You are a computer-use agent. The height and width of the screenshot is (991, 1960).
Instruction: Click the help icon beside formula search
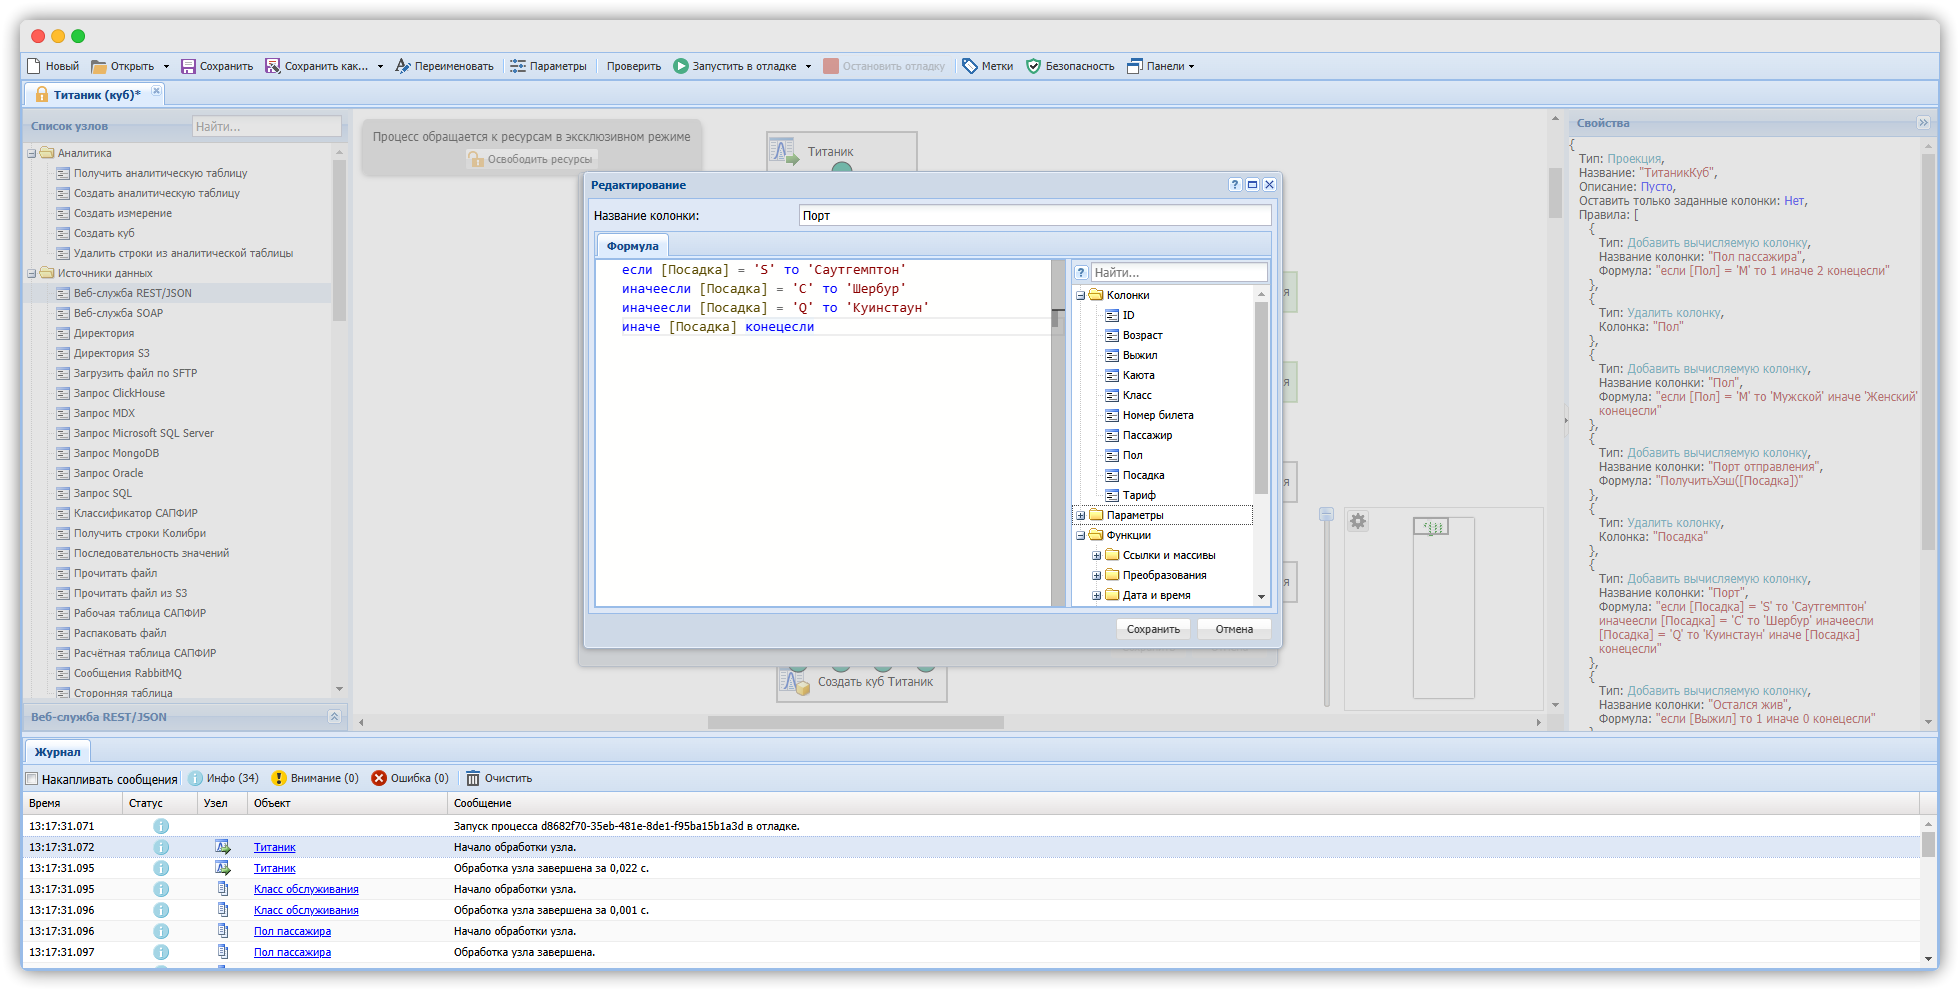pos(1081,272)
